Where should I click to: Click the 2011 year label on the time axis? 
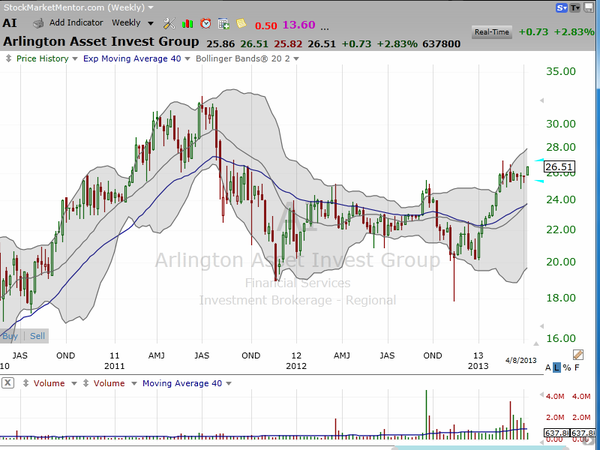(114, 366)
